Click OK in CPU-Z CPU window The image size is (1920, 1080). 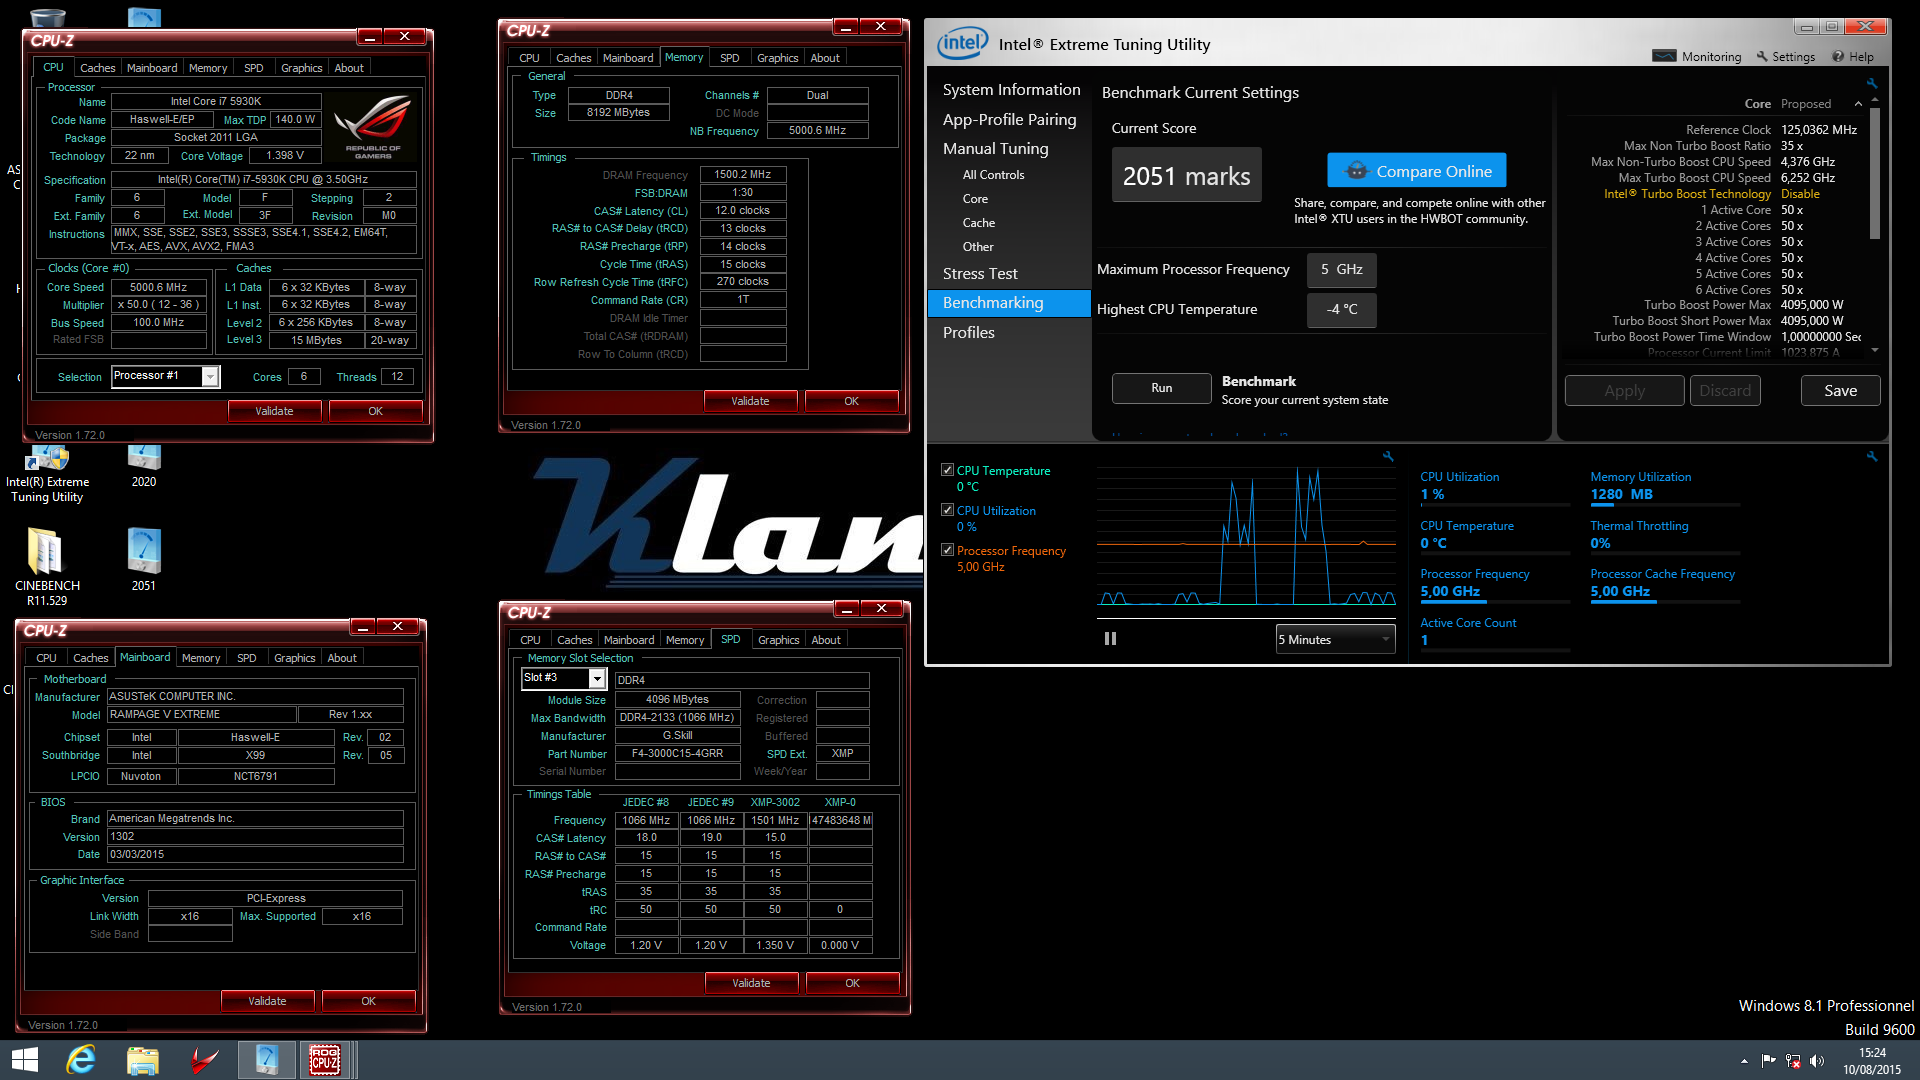click(x=375, y=411)
